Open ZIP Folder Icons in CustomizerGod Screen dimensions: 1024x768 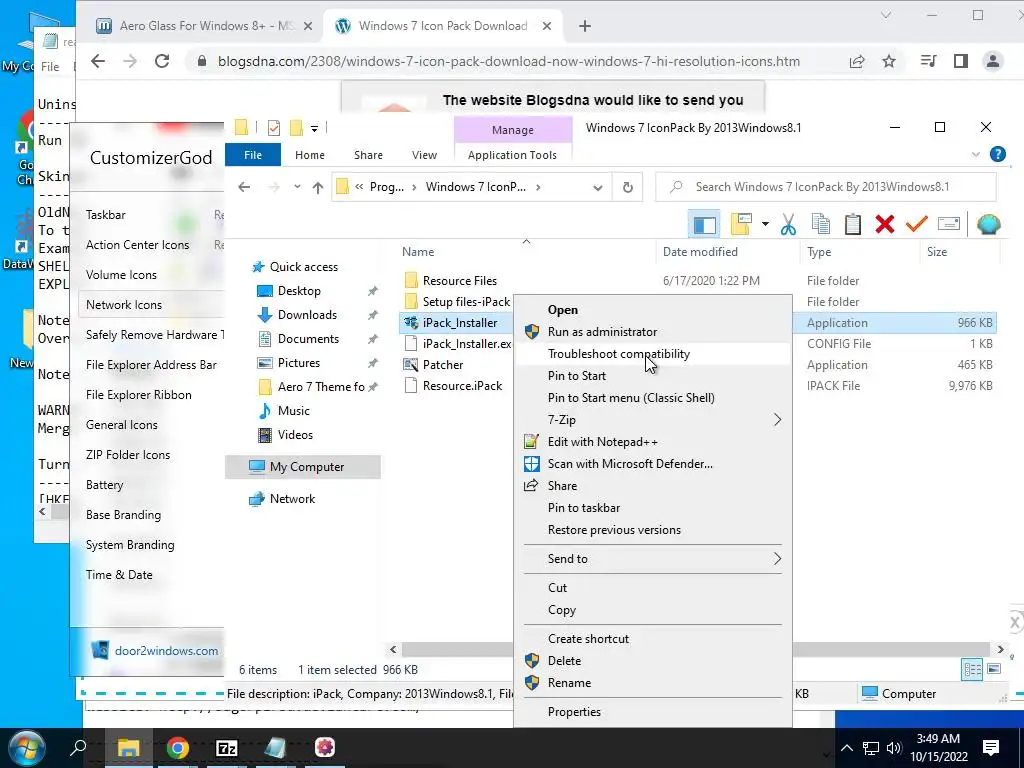coord(128,455)
